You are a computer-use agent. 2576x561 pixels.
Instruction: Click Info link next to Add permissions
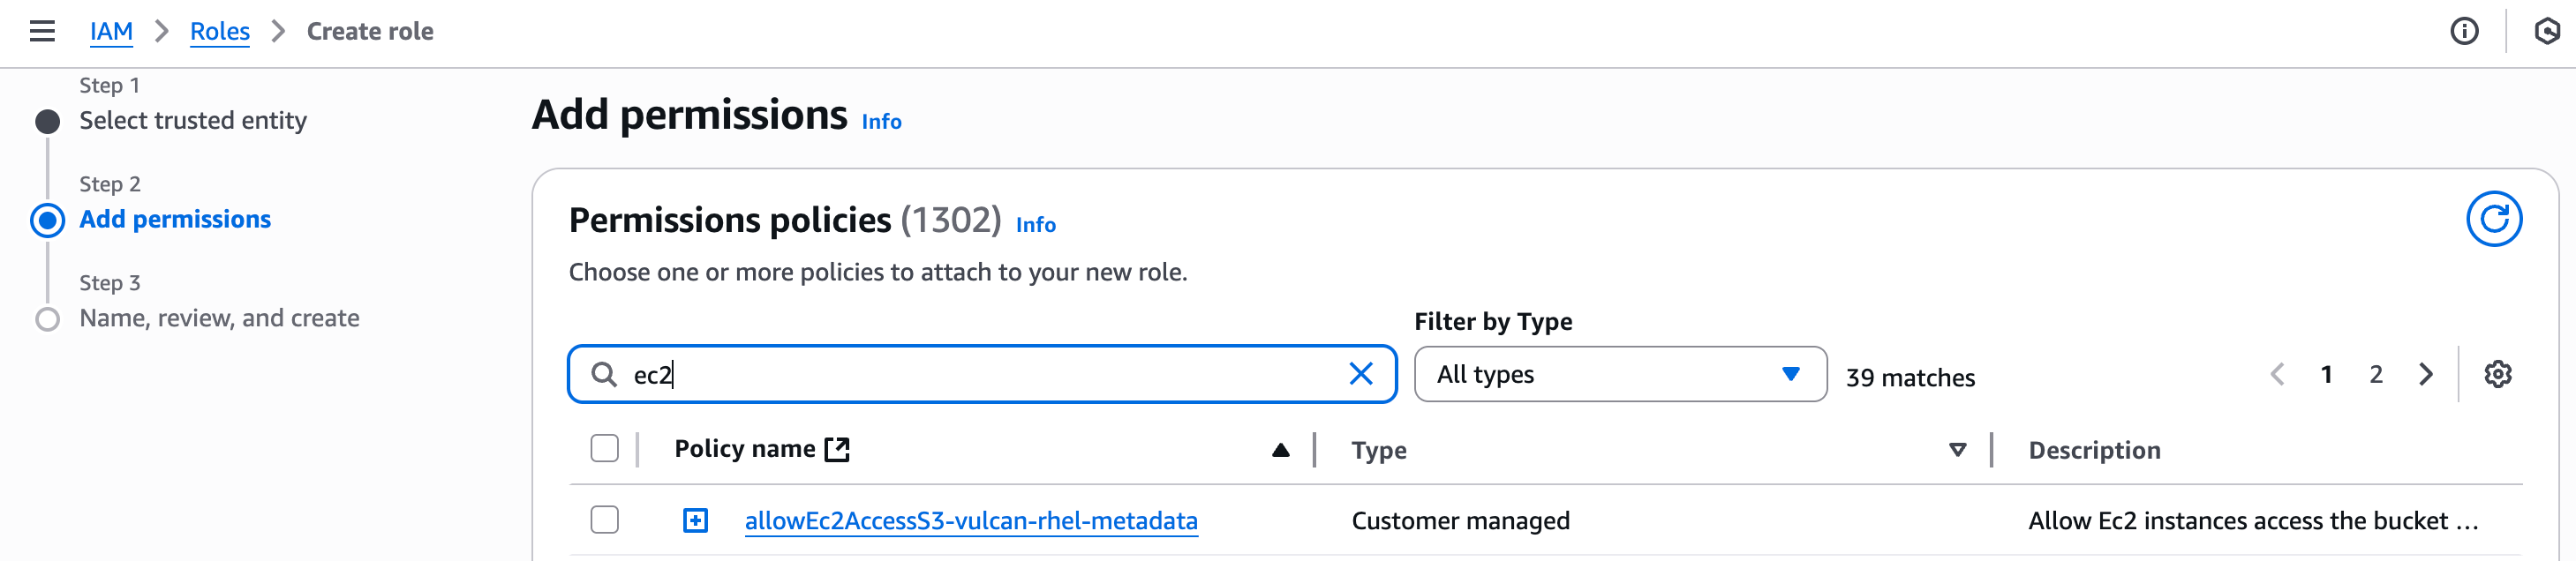(x=881, y=122)
